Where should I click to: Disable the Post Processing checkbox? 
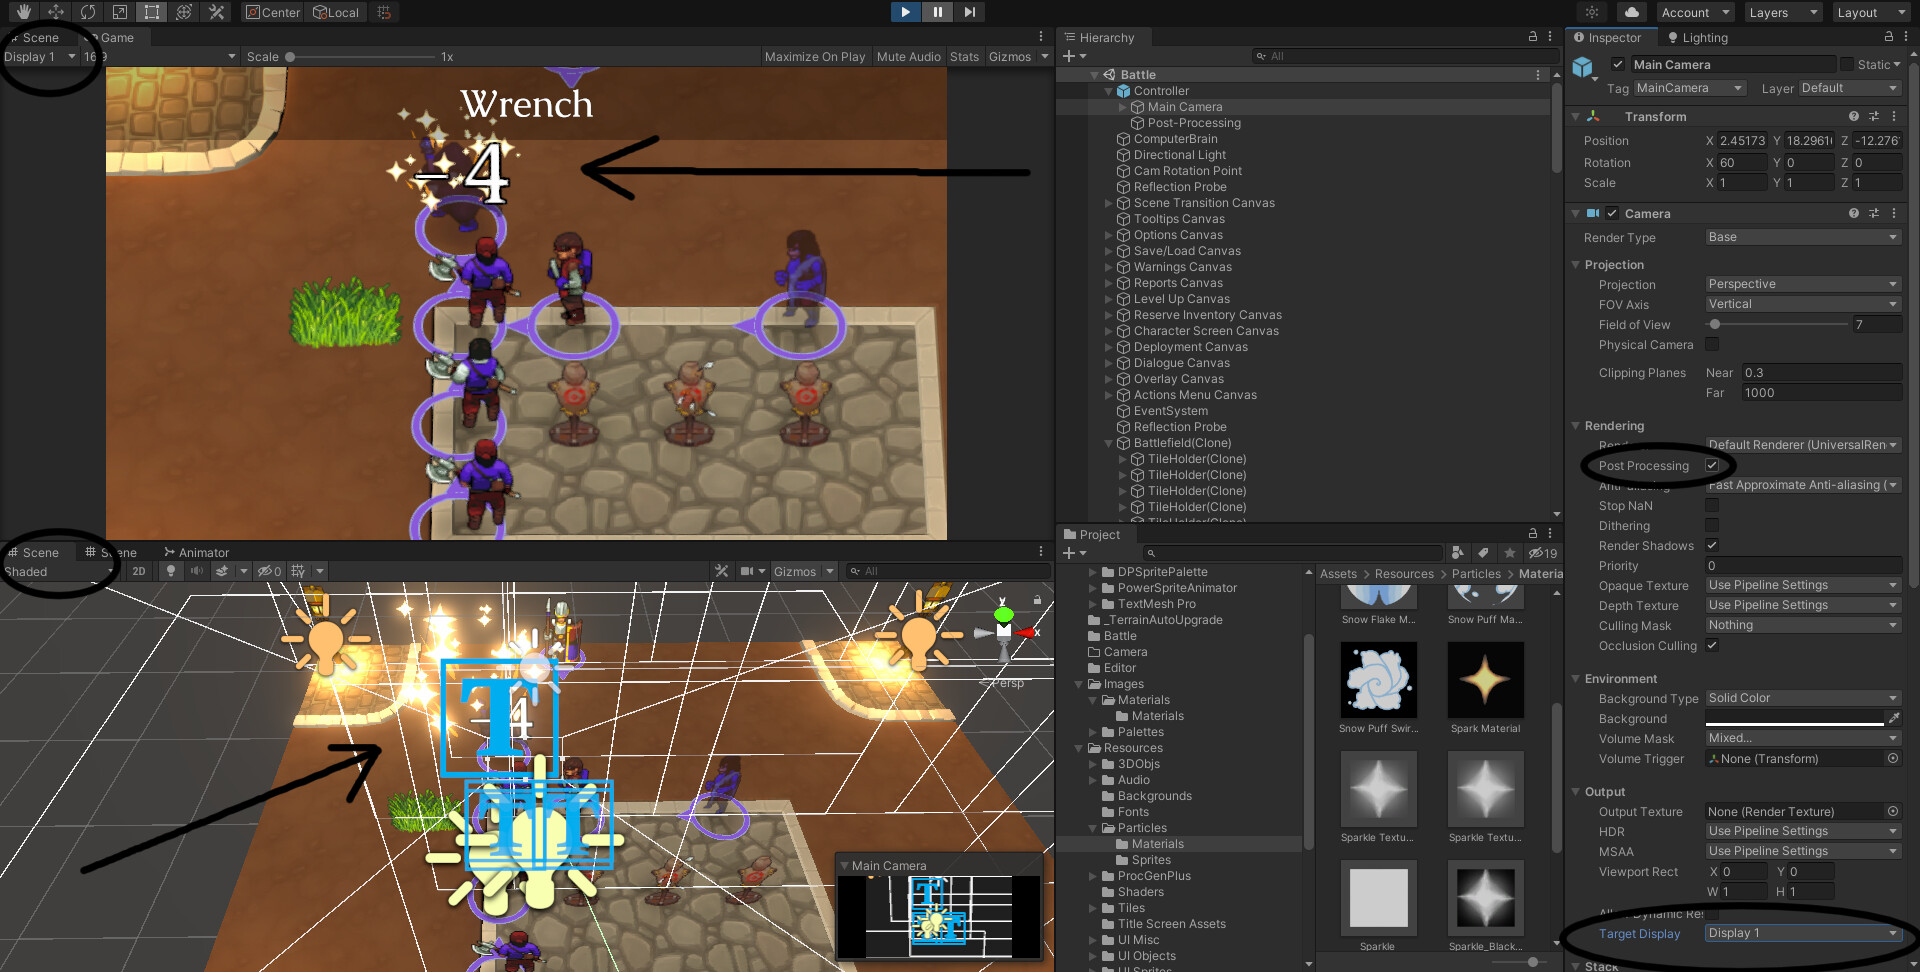pyautogui.click(x=1712, y=465)
